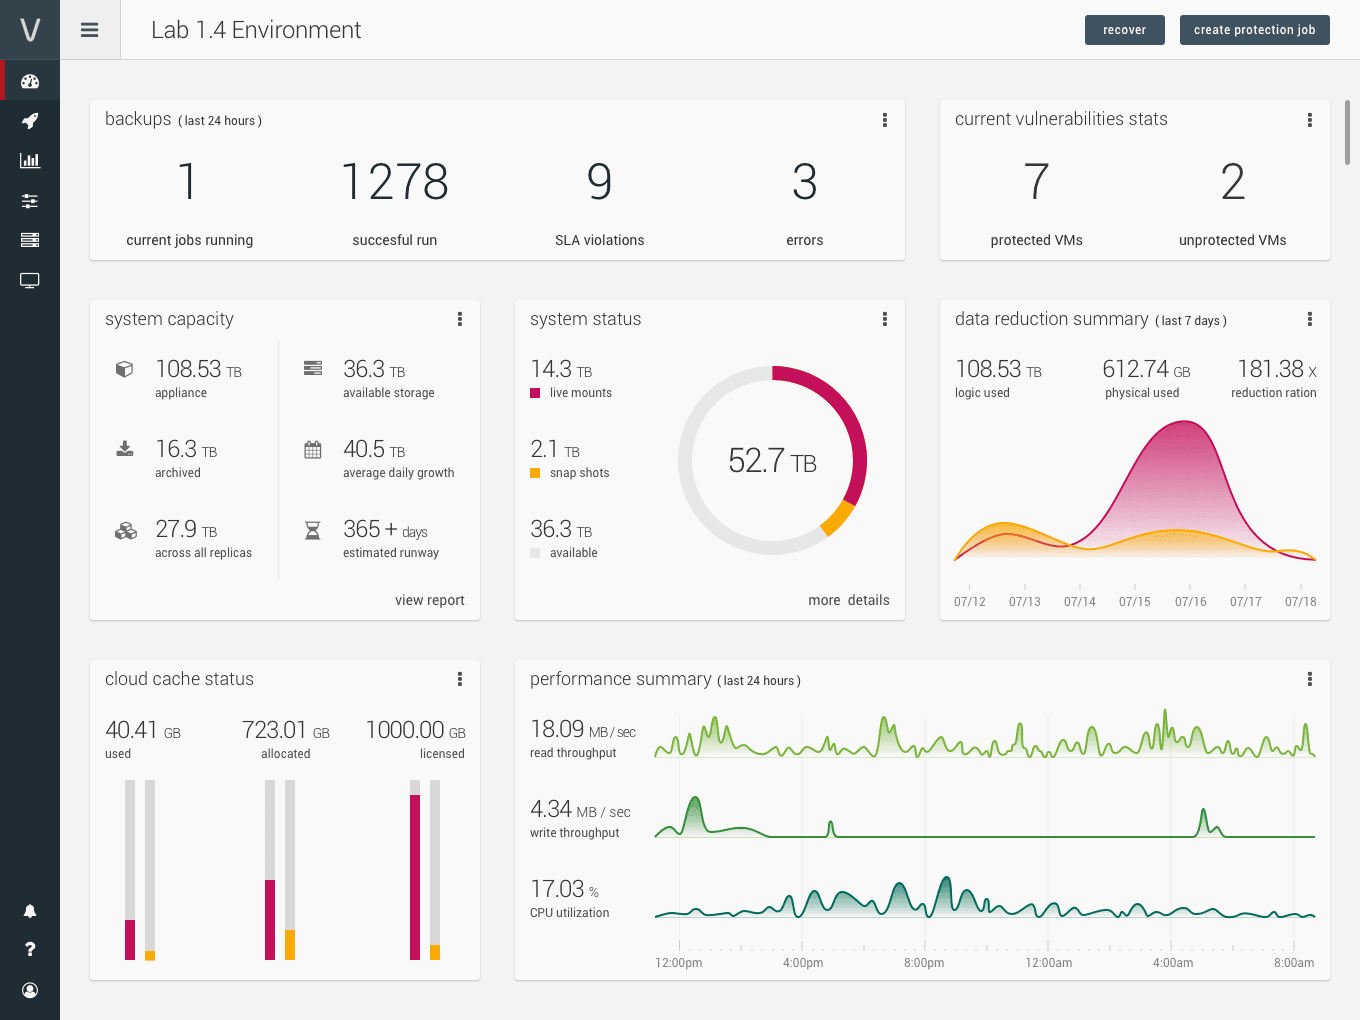This screenshot has width=1360, height=1020.
Task: Click the replicas cubes icon
Action: (126, 530)
